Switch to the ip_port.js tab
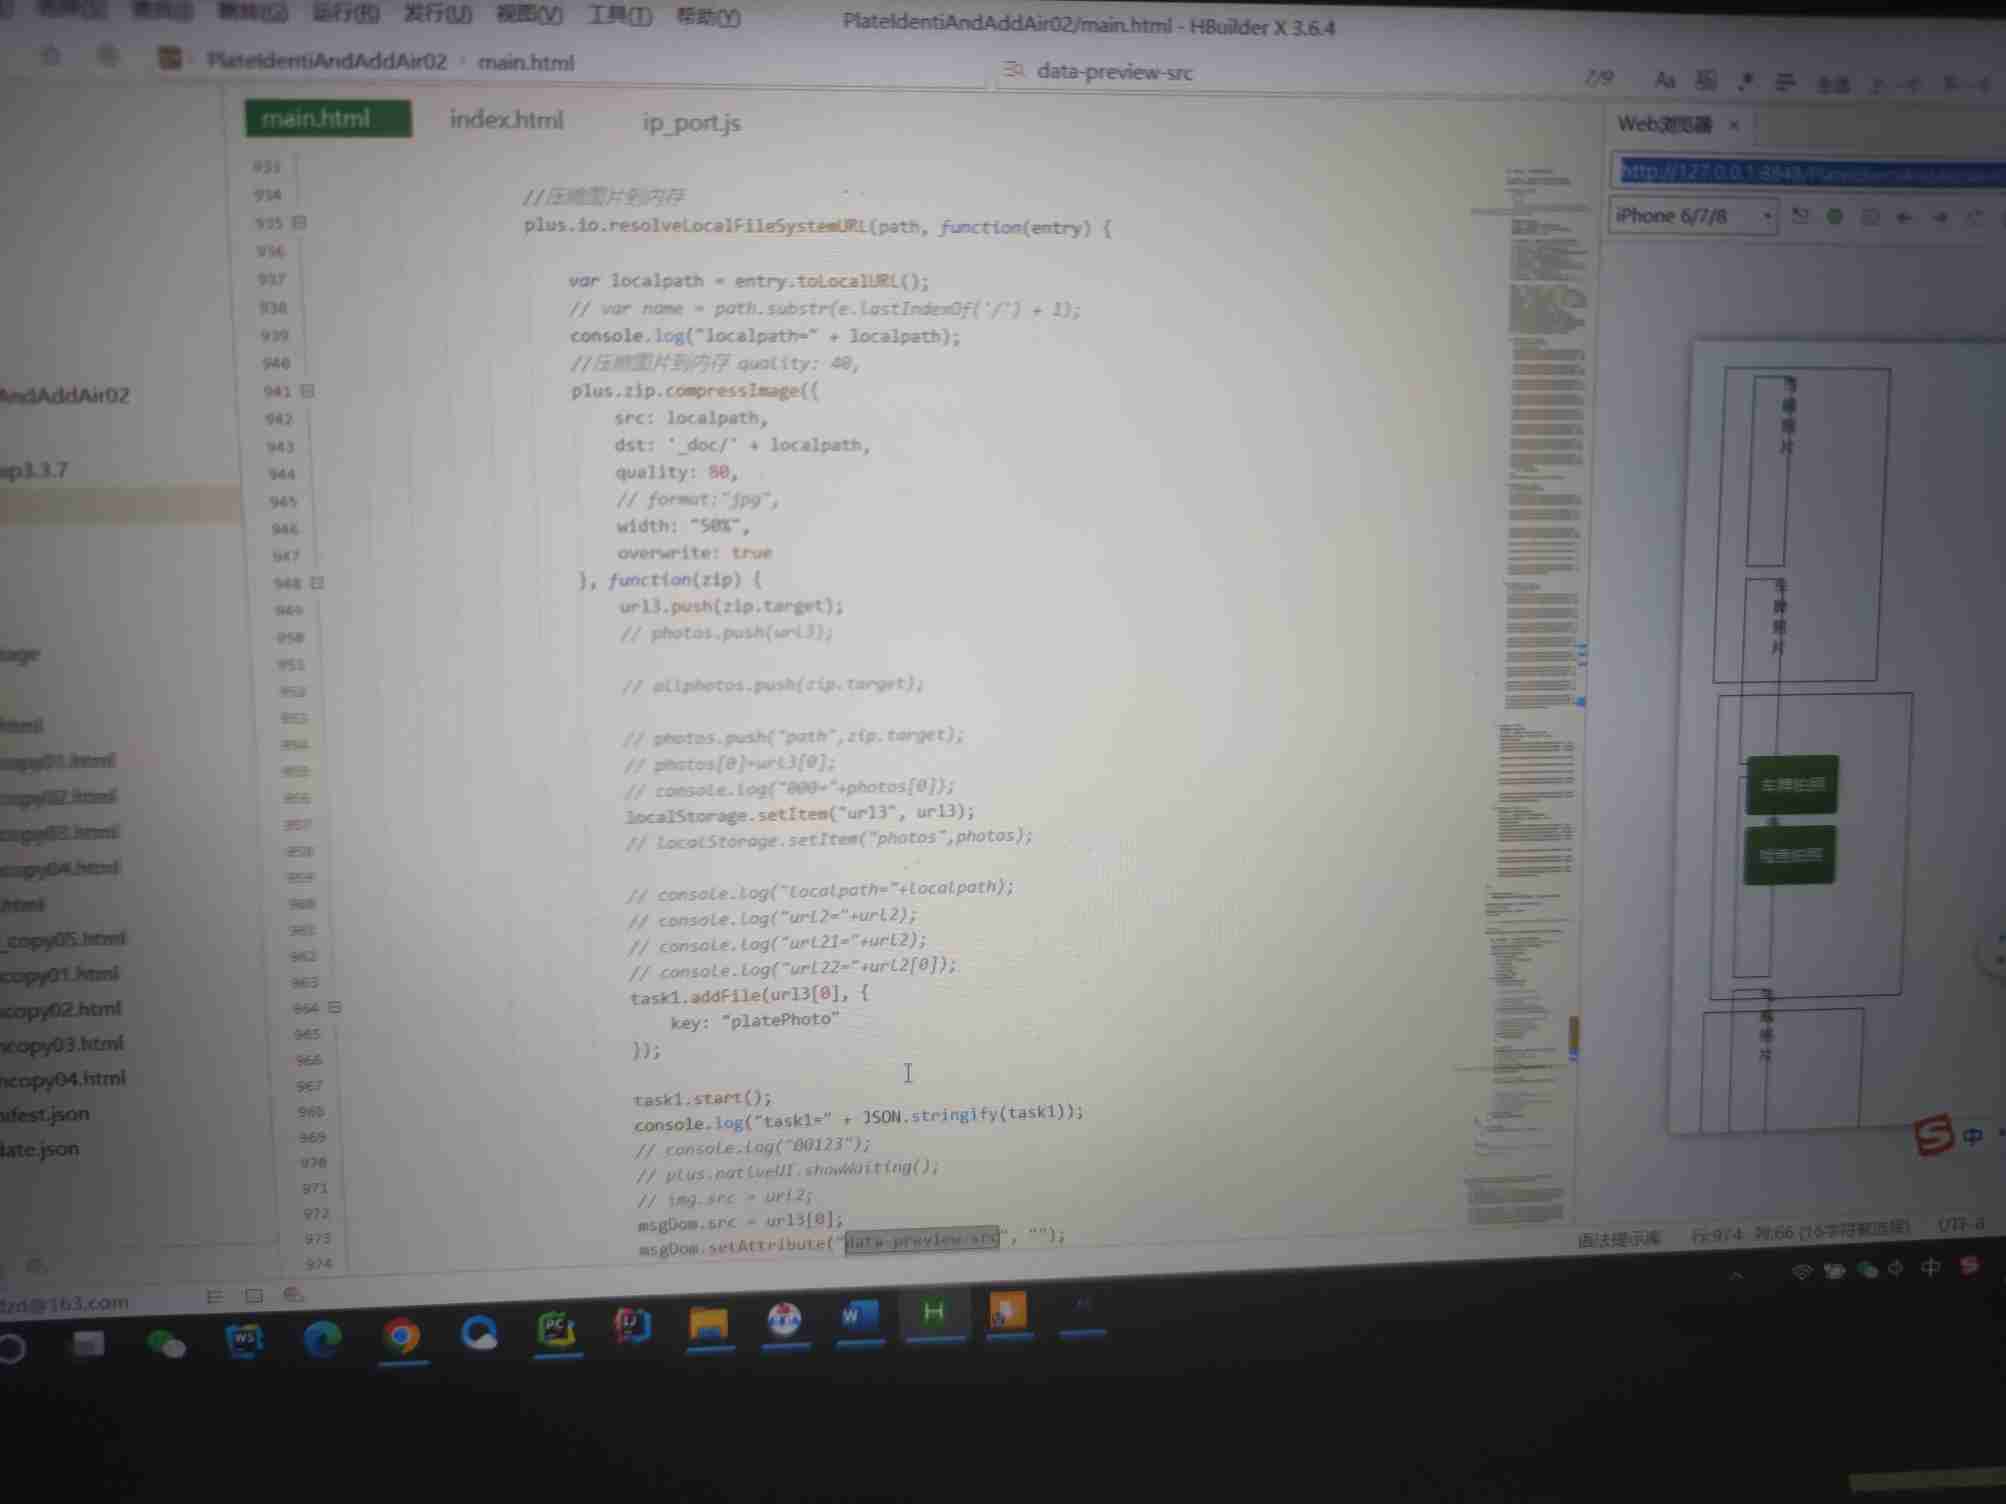2006x1504 pixels. tap(691, 123)
